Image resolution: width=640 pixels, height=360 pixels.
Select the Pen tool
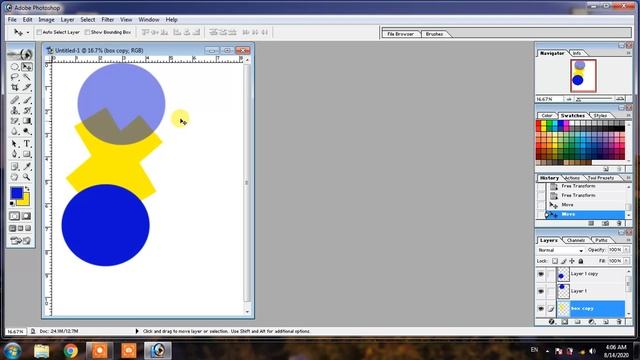15,154
